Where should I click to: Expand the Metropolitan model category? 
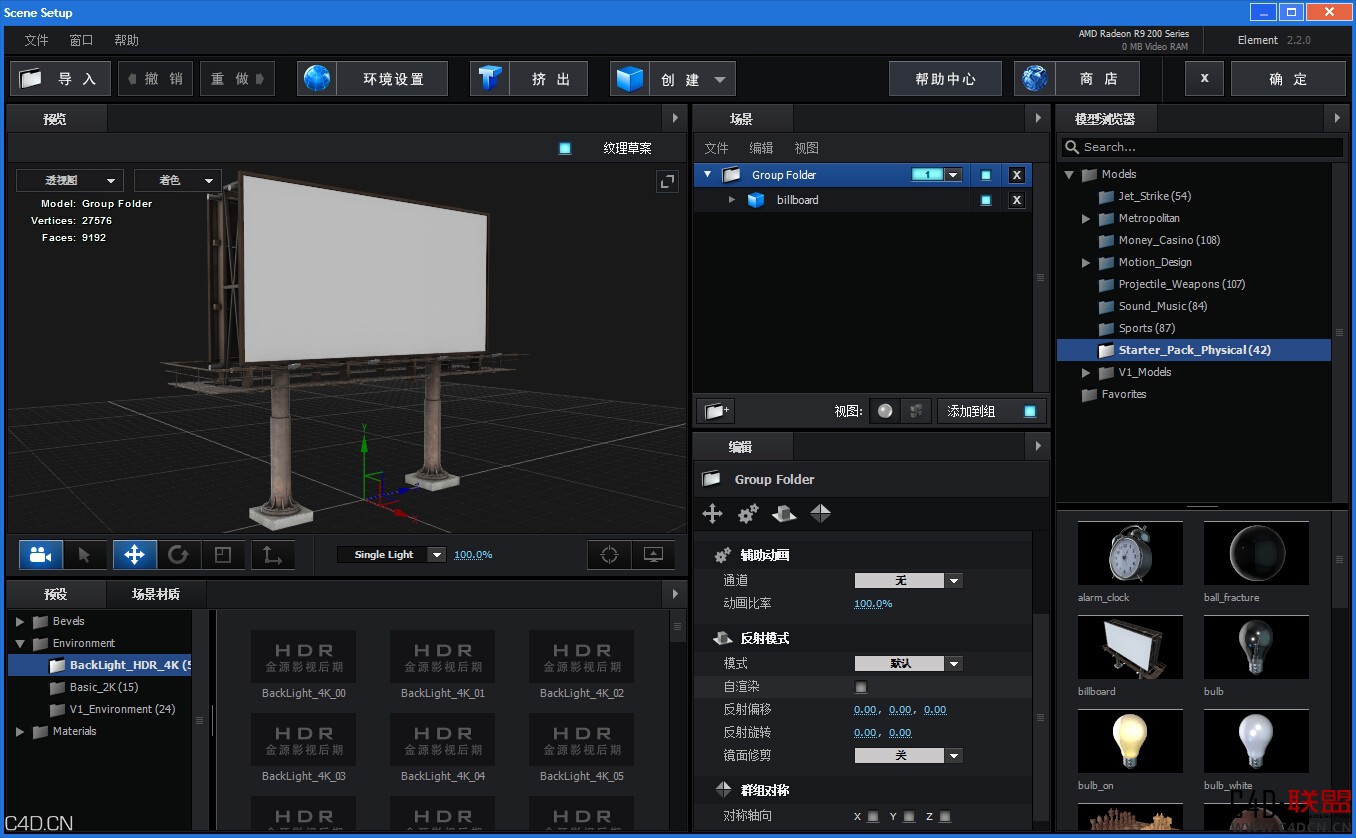click(x=1085, y=218)
